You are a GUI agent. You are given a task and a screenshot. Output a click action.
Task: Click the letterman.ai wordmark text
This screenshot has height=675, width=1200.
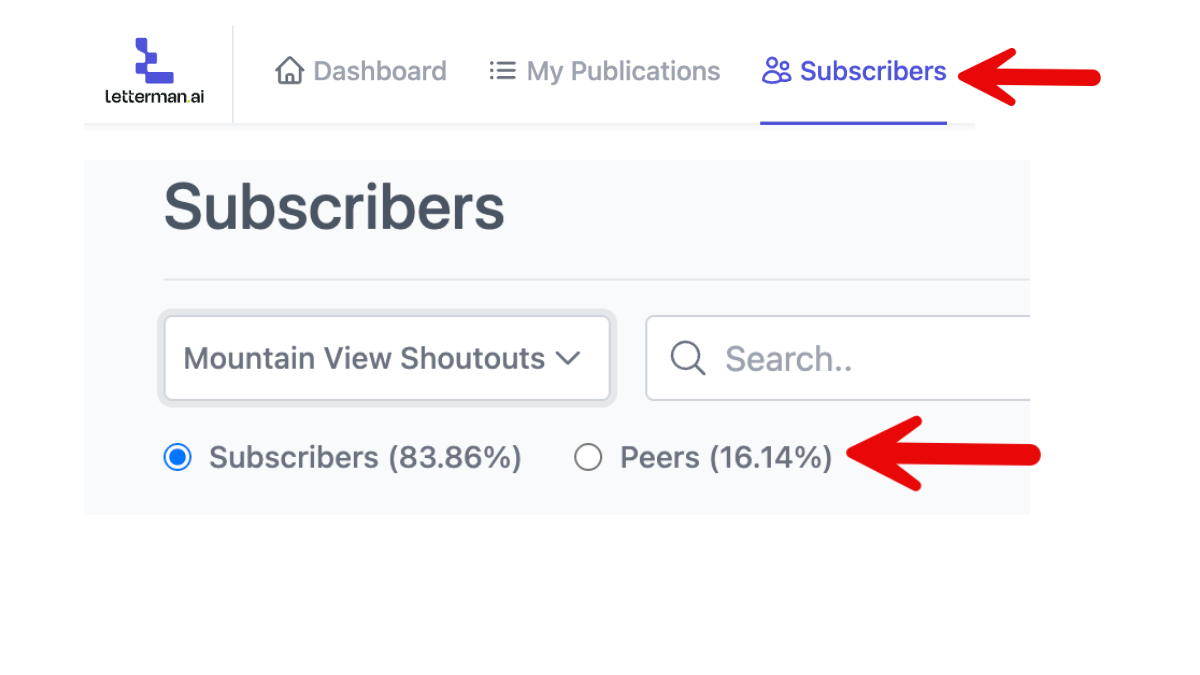[x=154, y=97]
